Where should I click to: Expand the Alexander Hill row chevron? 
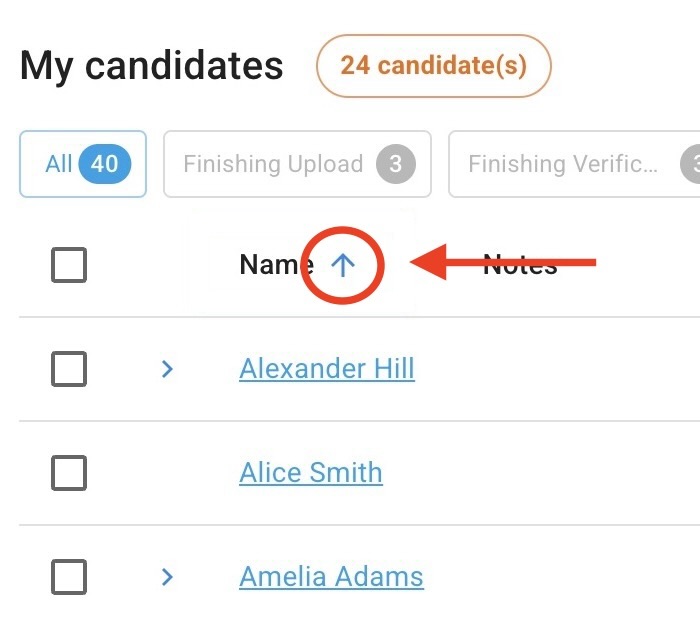[x=167, y=369]
